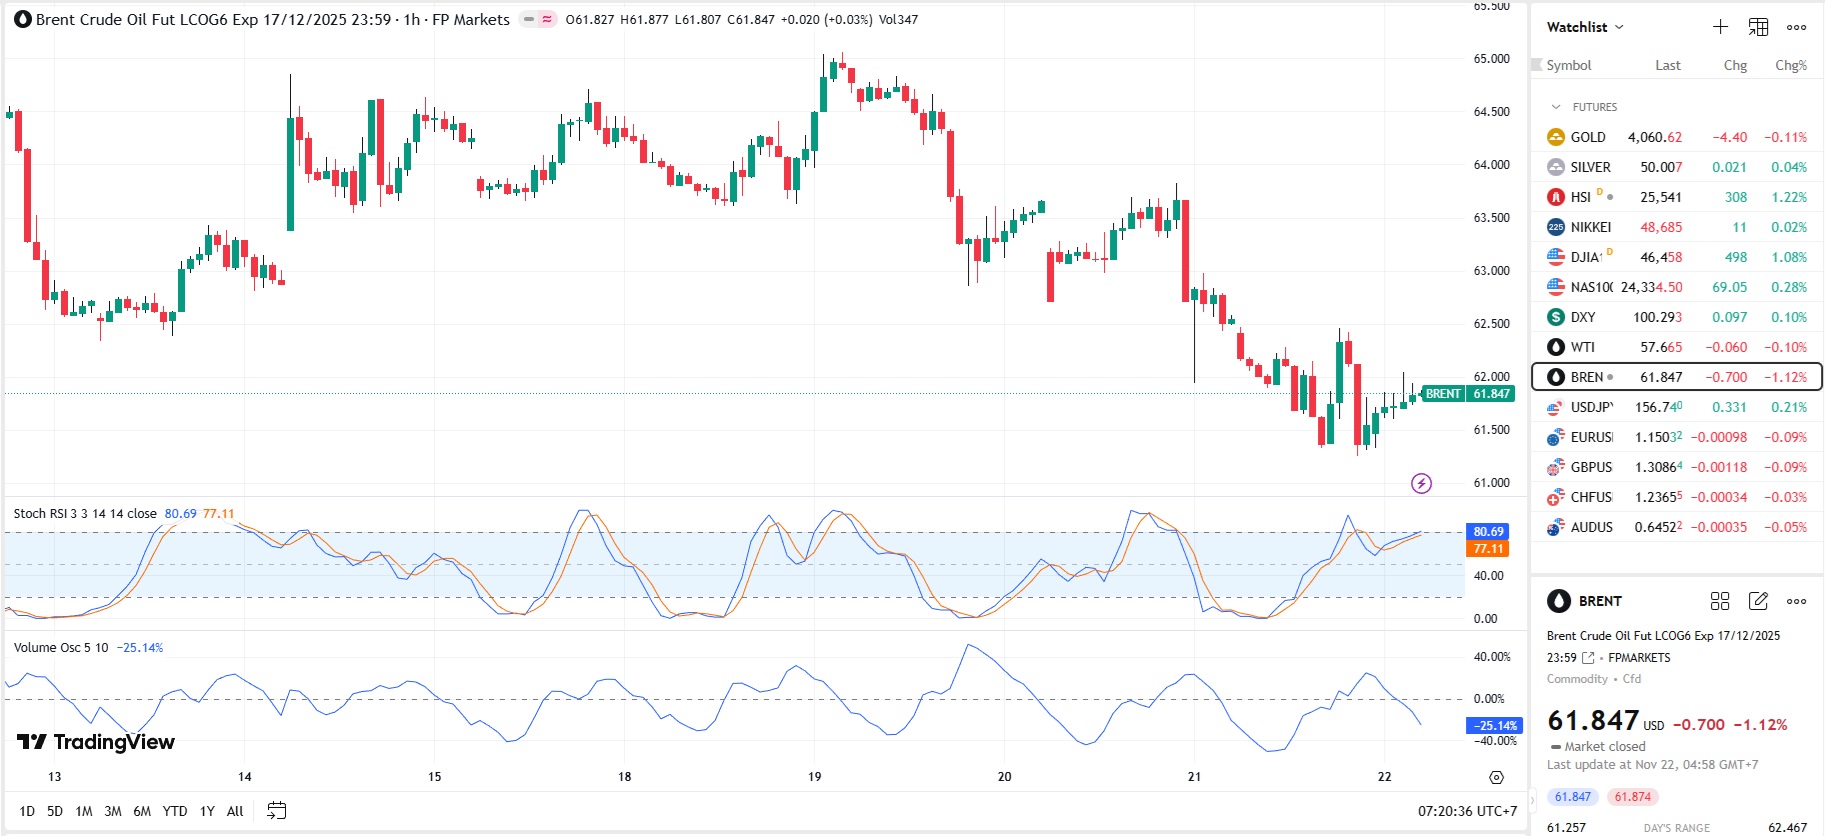1825x836 pixels.
Task: Toggle the pink approximate-data indicator by chart title
Action: 547,20
